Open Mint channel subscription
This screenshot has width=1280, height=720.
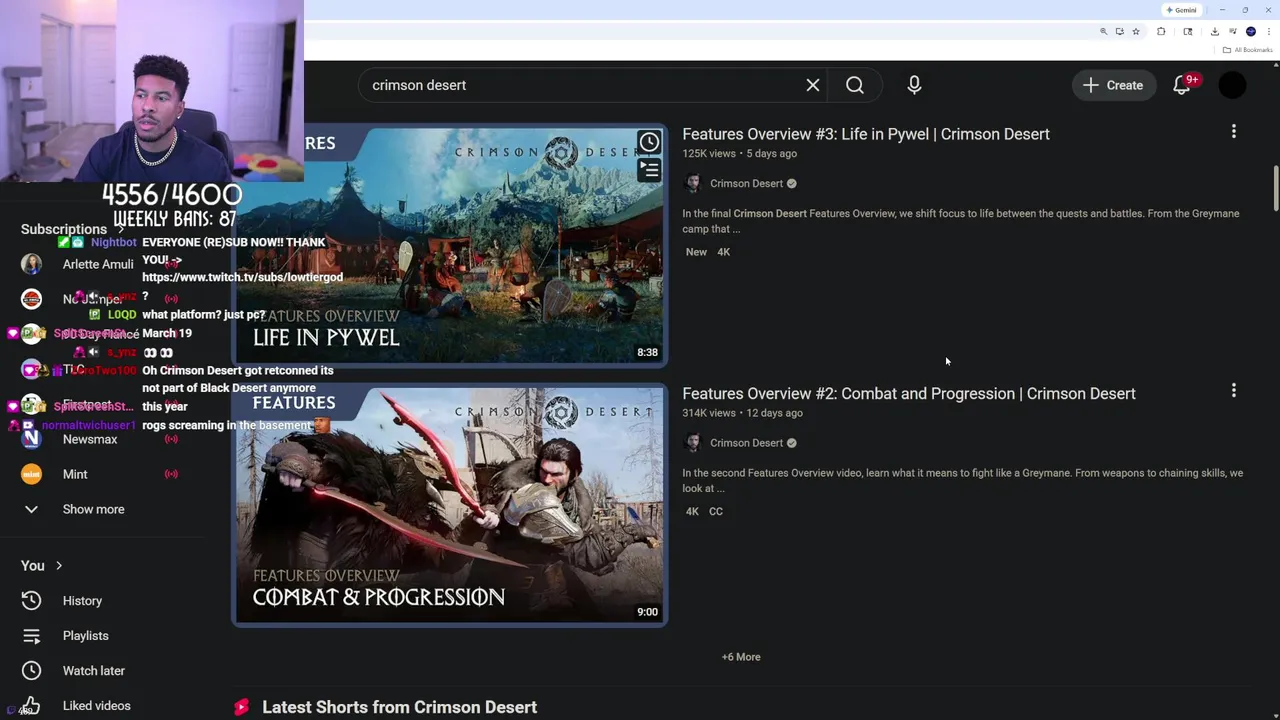pos(75,474)
